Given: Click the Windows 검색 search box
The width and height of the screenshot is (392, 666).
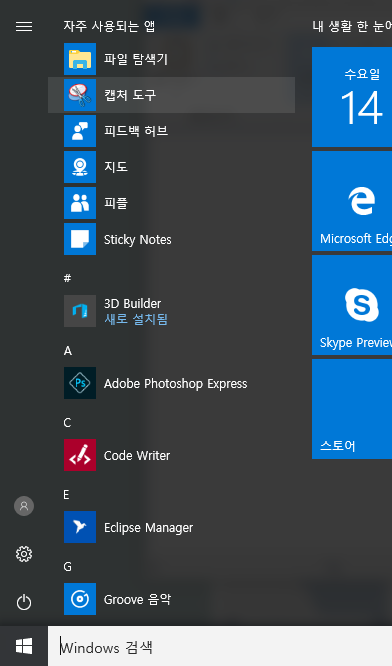Looking at the screenshot, I should pyautogui.click(x=220, y=647).
